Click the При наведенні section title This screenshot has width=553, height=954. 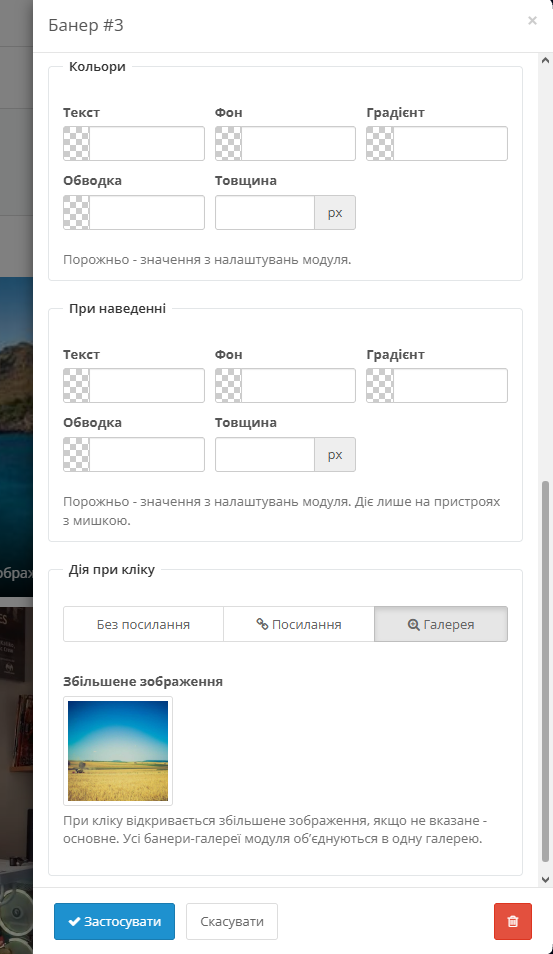(x=117, y=308)
